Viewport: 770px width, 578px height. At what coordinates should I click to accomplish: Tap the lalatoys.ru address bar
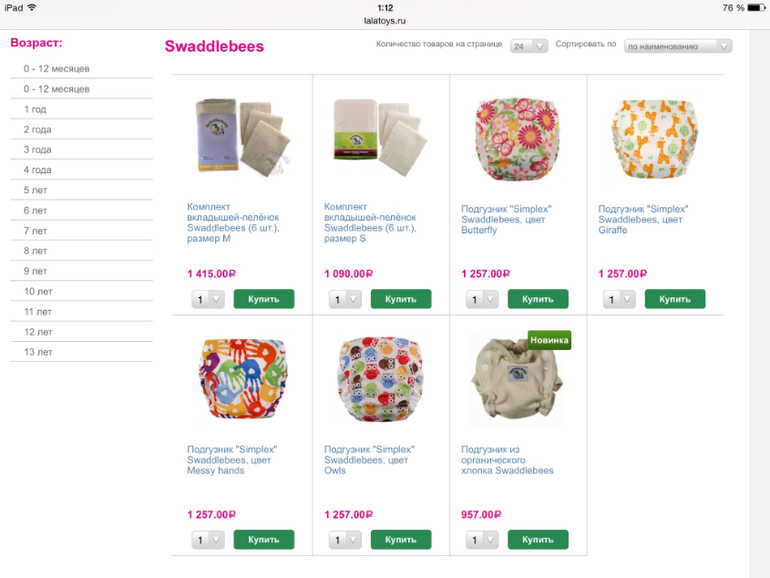[385, 21]
